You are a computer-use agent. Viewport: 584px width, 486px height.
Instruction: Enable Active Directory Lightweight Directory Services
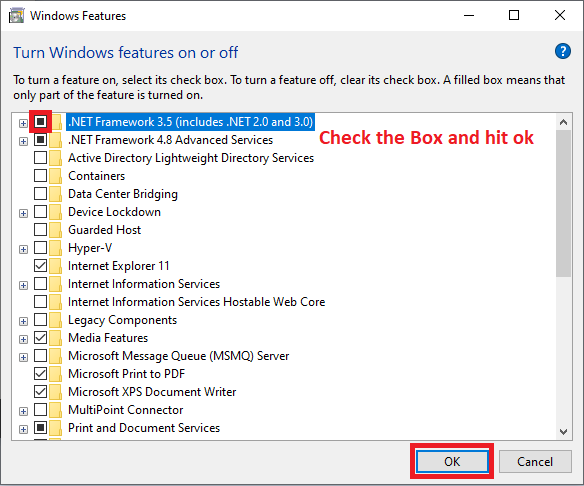pyautogui.click(x=40, y=158)
